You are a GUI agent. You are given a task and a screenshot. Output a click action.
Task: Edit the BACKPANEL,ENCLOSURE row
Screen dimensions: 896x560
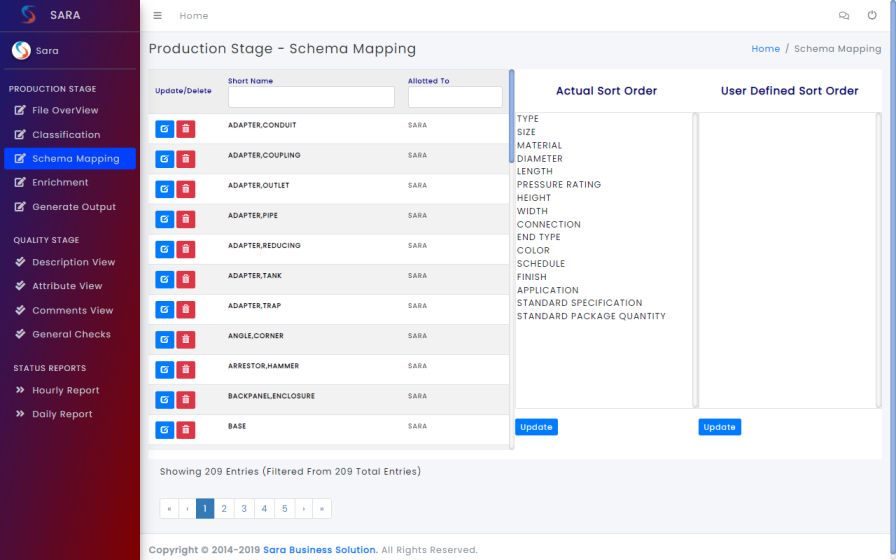[x=165, y=400]
